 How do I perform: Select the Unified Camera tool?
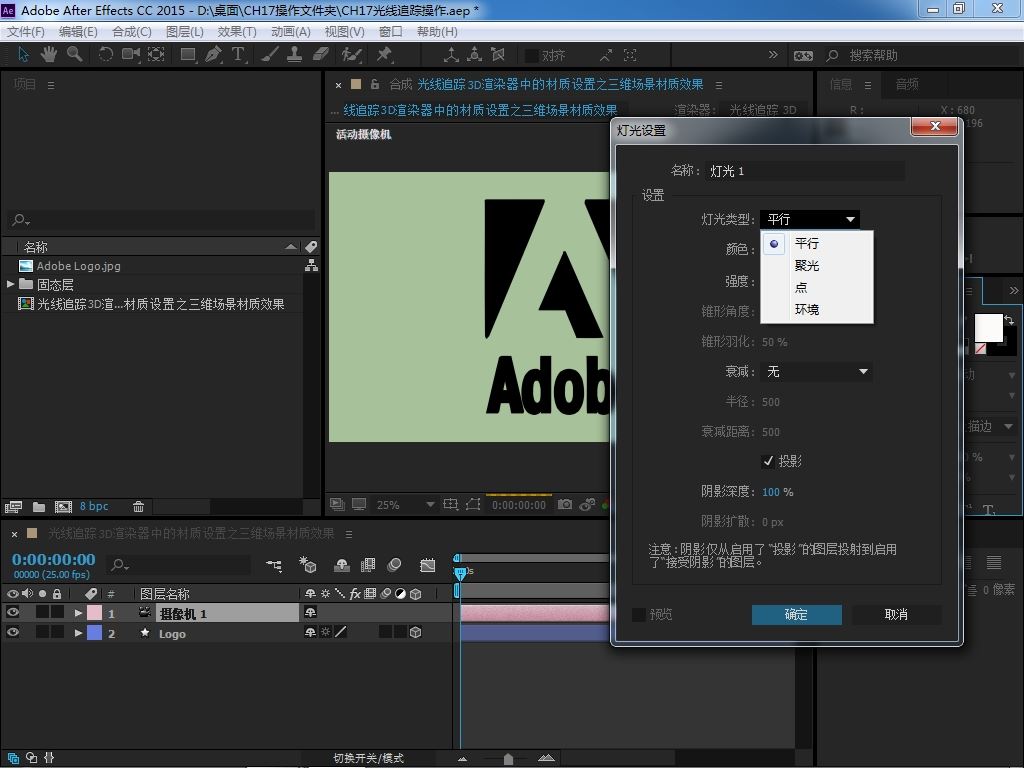131,55
